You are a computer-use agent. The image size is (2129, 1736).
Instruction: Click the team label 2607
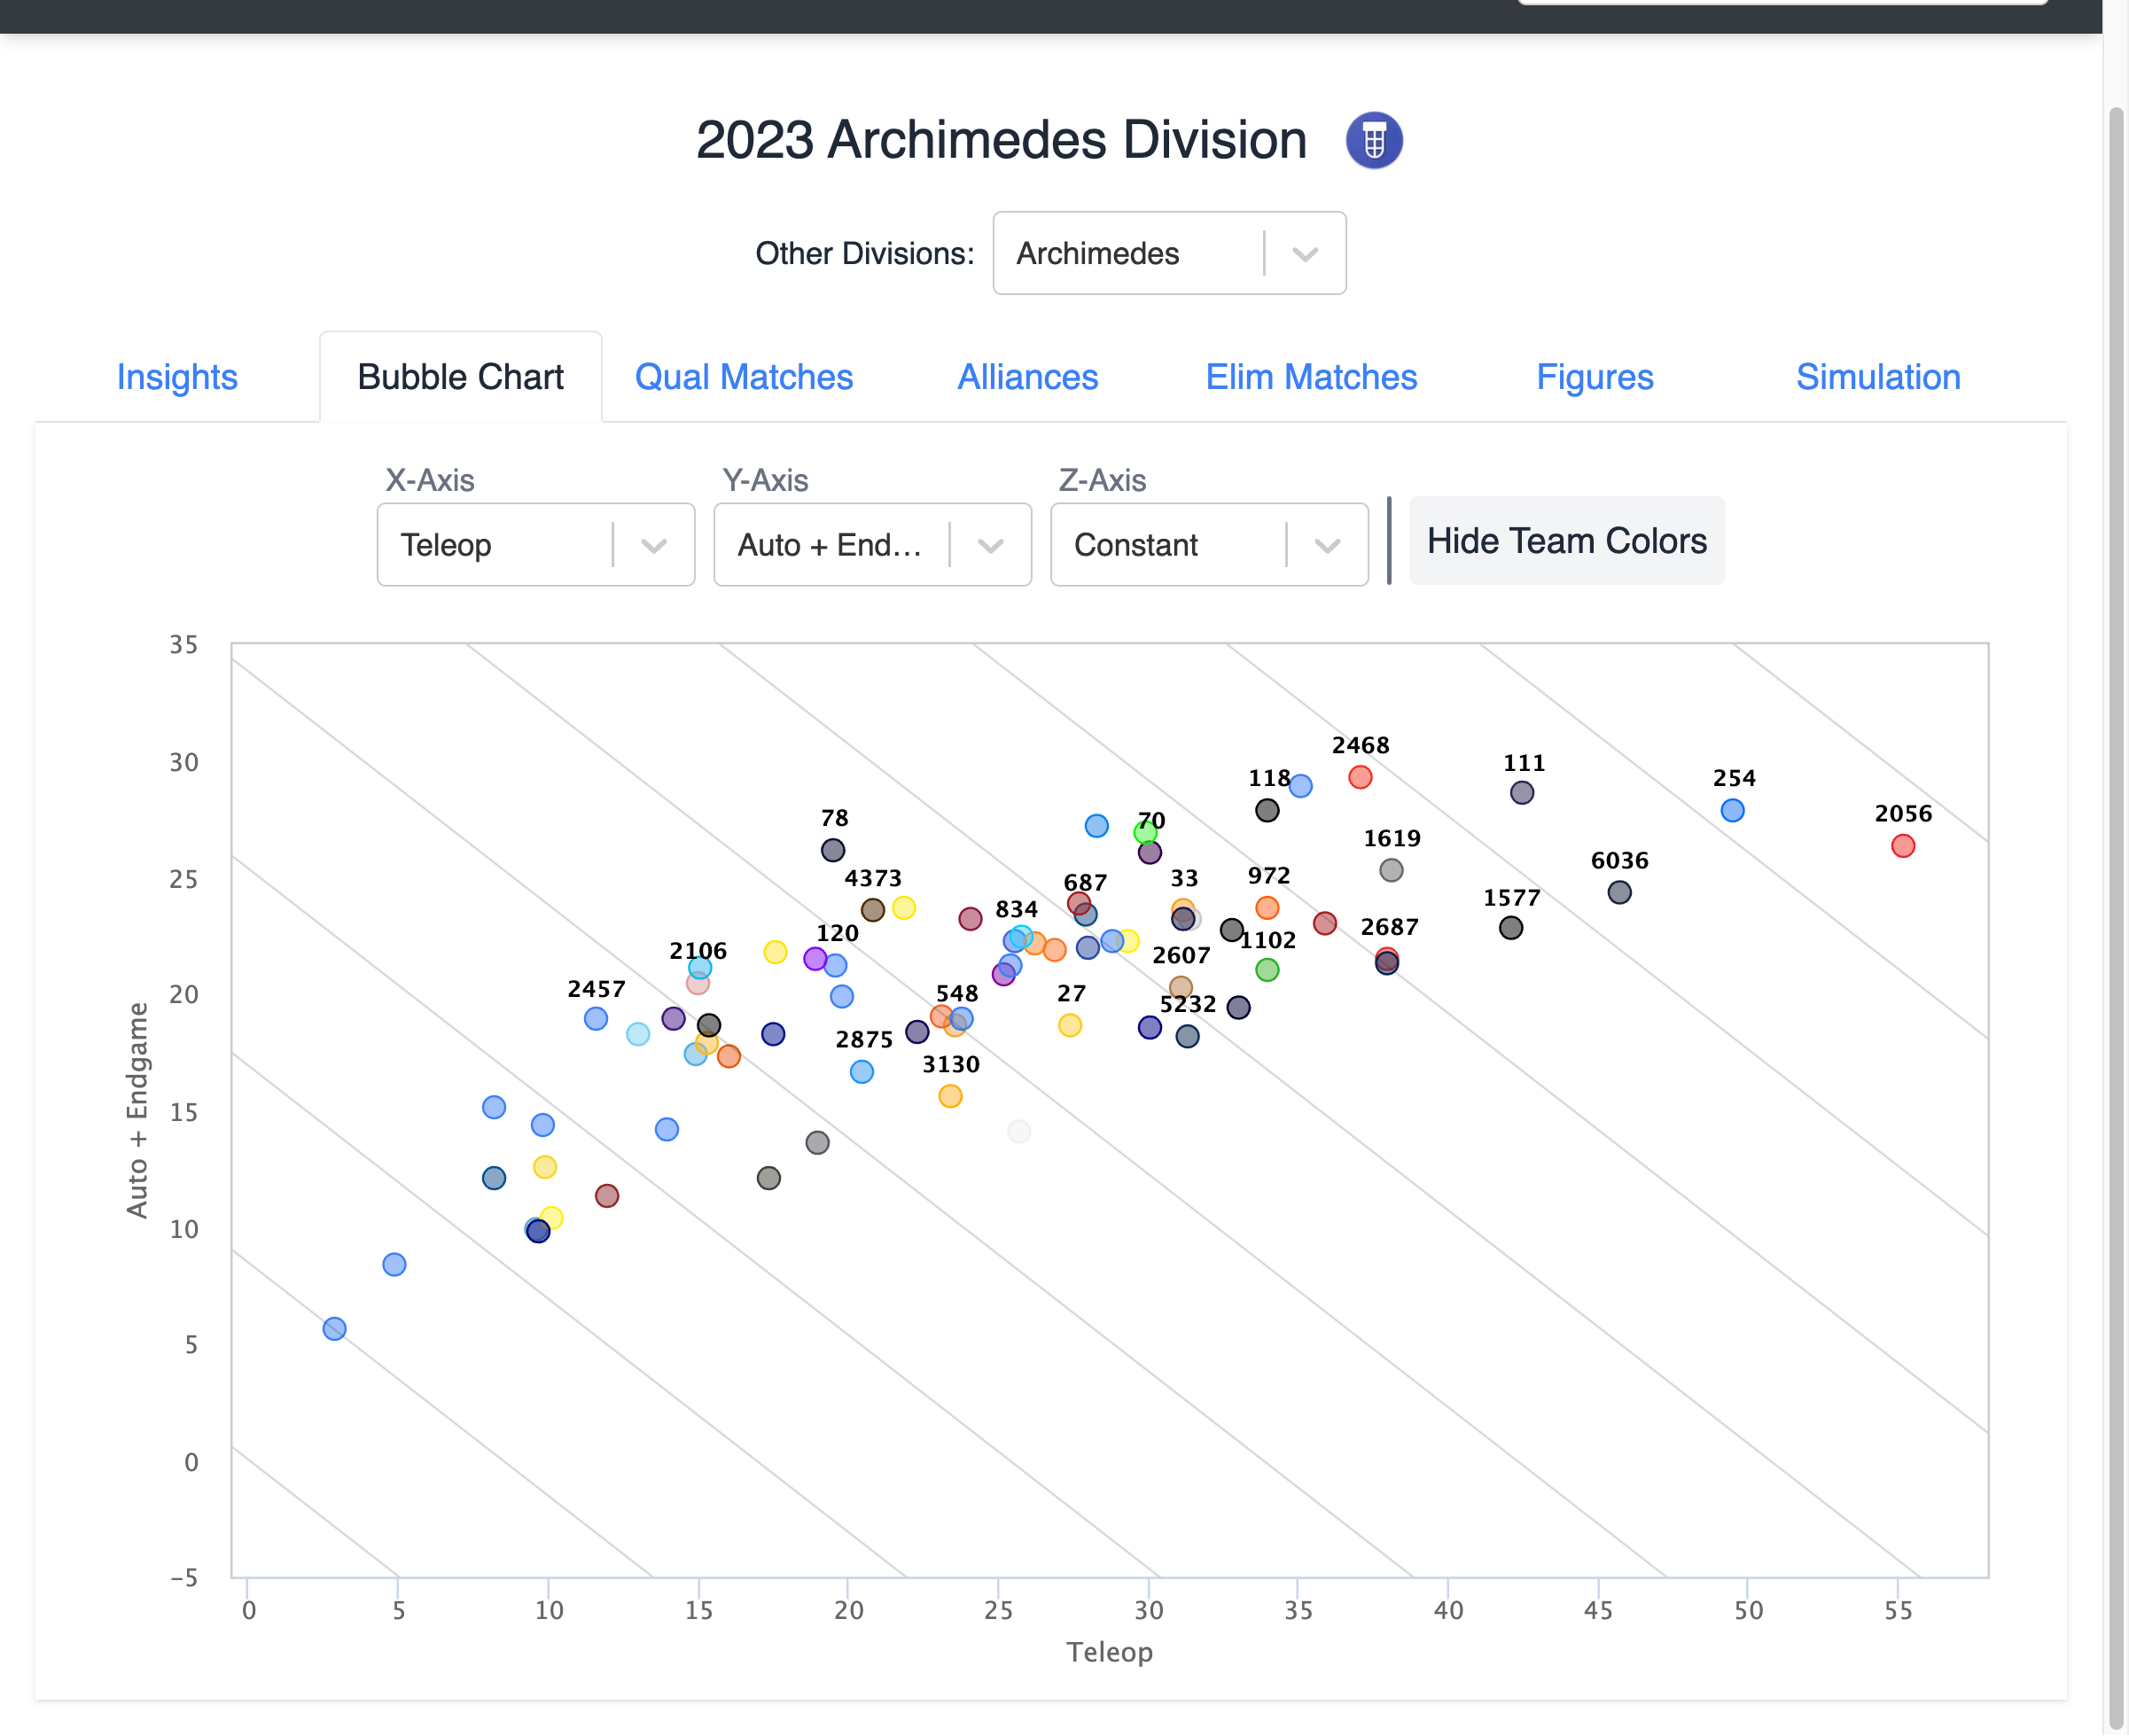coord(1181,955)
